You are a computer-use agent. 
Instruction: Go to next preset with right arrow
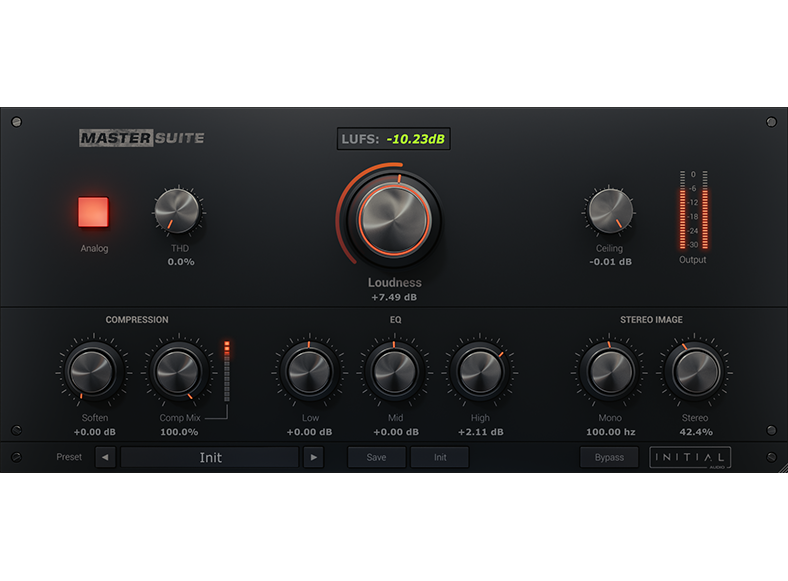click(314, 457)
